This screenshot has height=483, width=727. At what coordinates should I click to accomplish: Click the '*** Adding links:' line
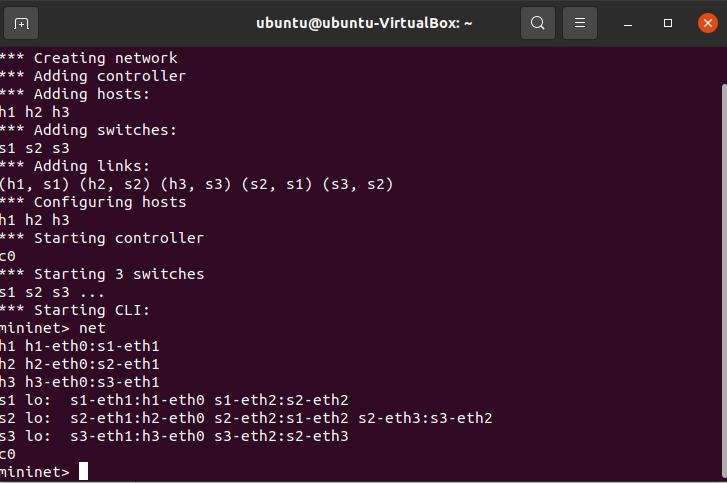pos(75,166)
